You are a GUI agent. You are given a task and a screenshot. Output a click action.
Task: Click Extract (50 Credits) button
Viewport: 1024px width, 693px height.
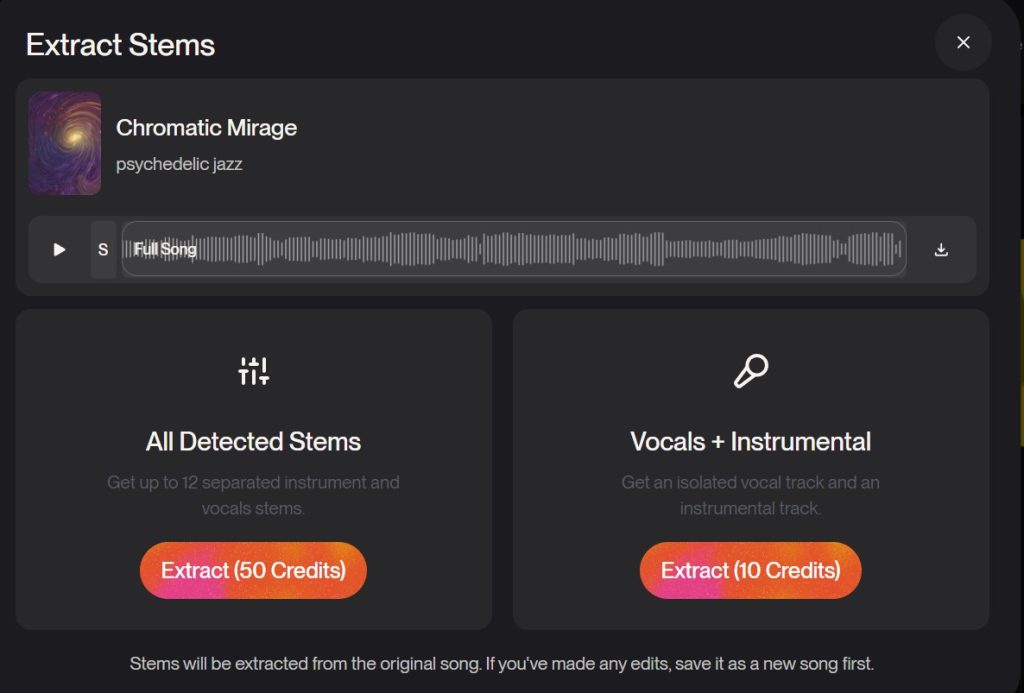(x=253, y=570)
